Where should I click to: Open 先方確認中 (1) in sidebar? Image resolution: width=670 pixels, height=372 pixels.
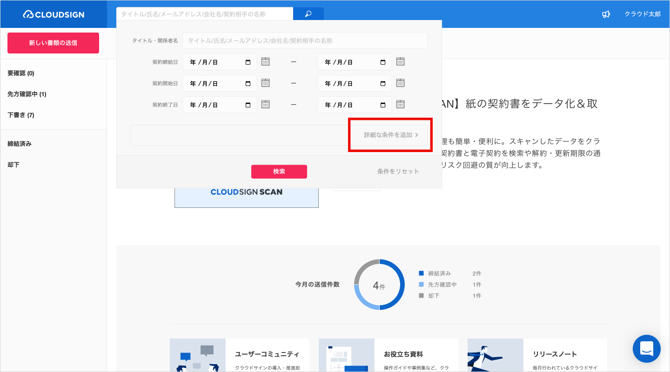point(27,94)
